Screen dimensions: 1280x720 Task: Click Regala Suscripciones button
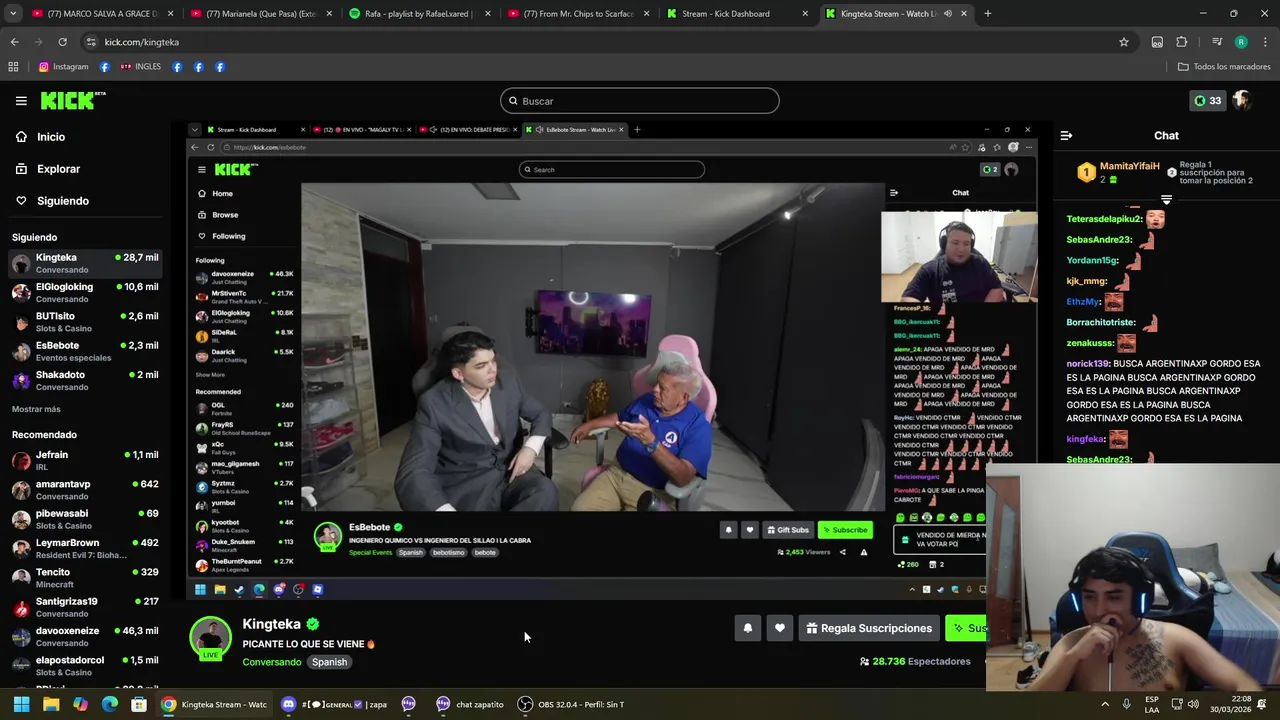(x=869, y=628)
